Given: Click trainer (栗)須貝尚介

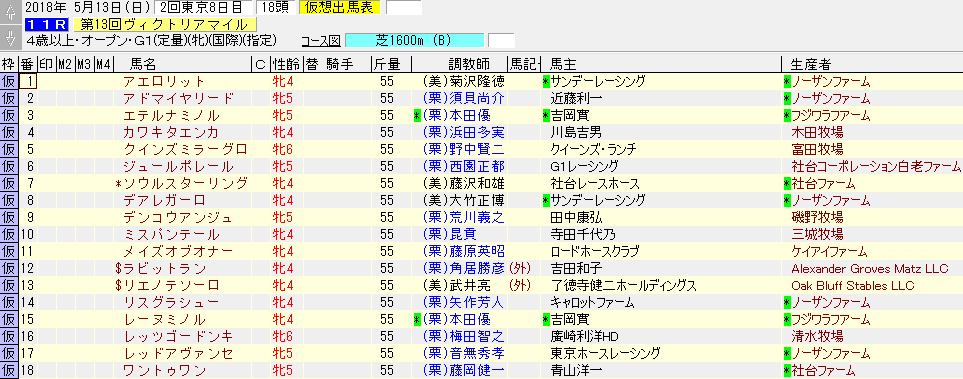Looking at the screenshot, I should tap(464, 98).
